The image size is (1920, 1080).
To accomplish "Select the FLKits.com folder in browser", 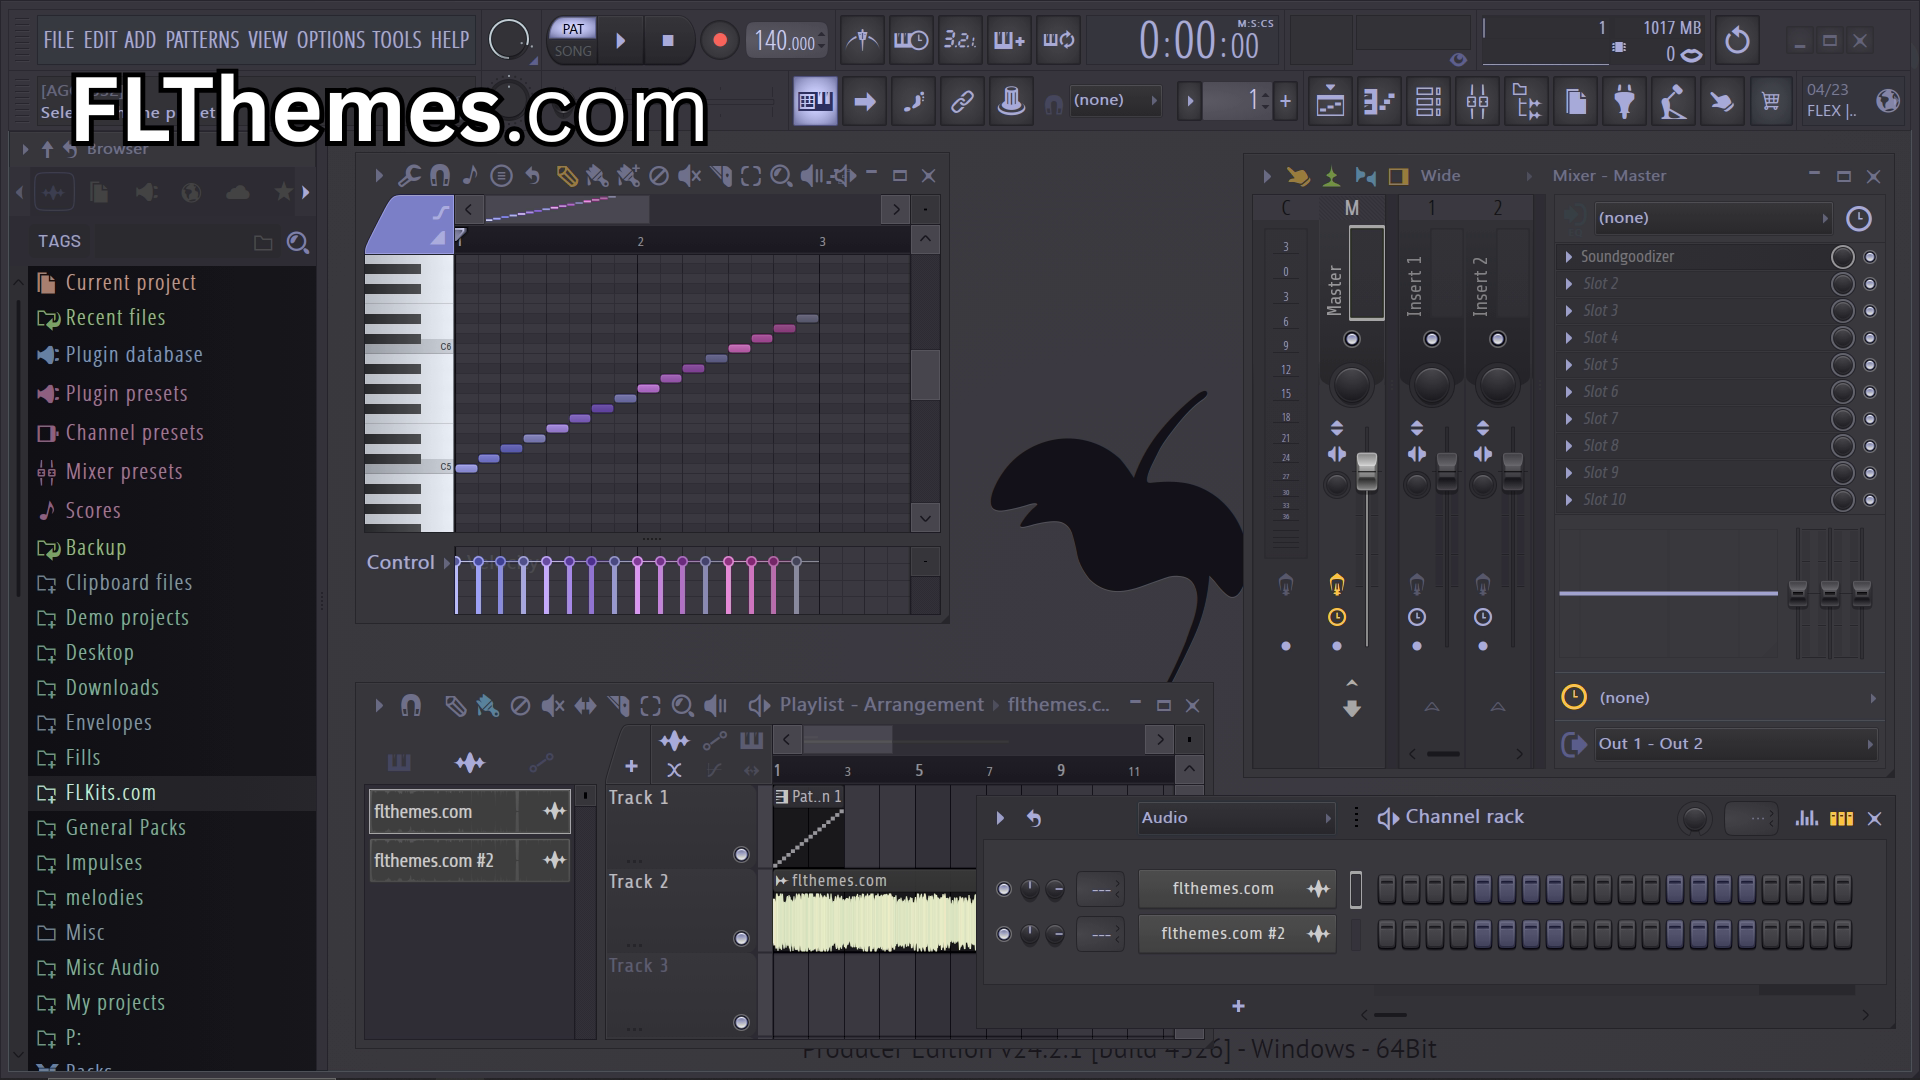I will coord(110,793).
